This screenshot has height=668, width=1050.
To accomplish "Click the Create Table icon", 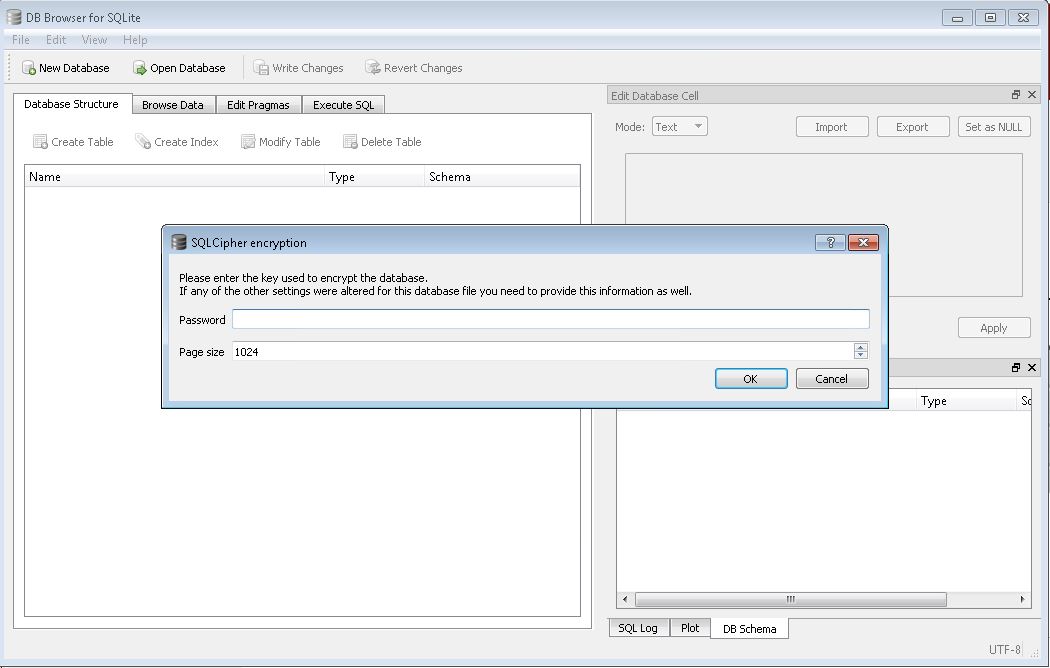I will (40, 141).
